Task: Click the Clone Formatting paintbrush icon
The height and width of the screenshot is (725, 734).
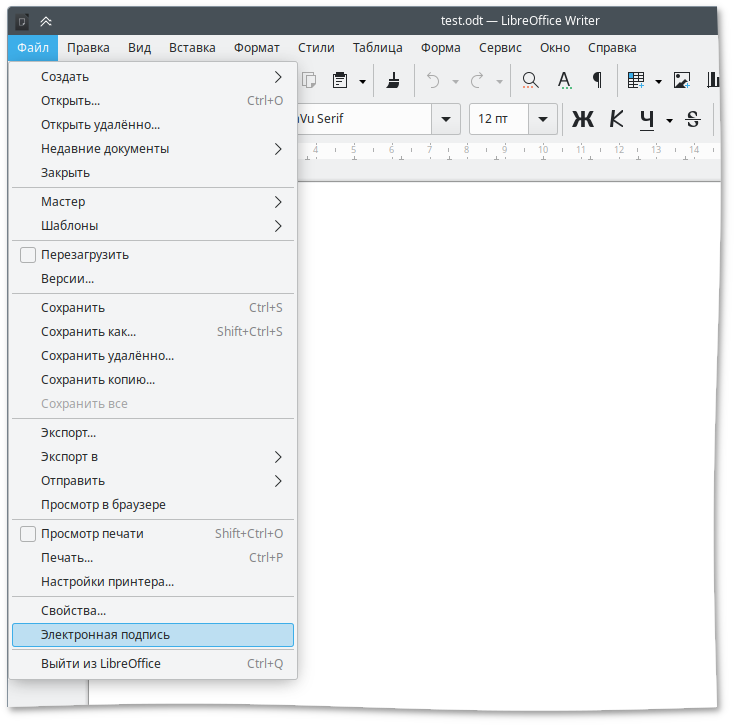Action: click(393, 81)
